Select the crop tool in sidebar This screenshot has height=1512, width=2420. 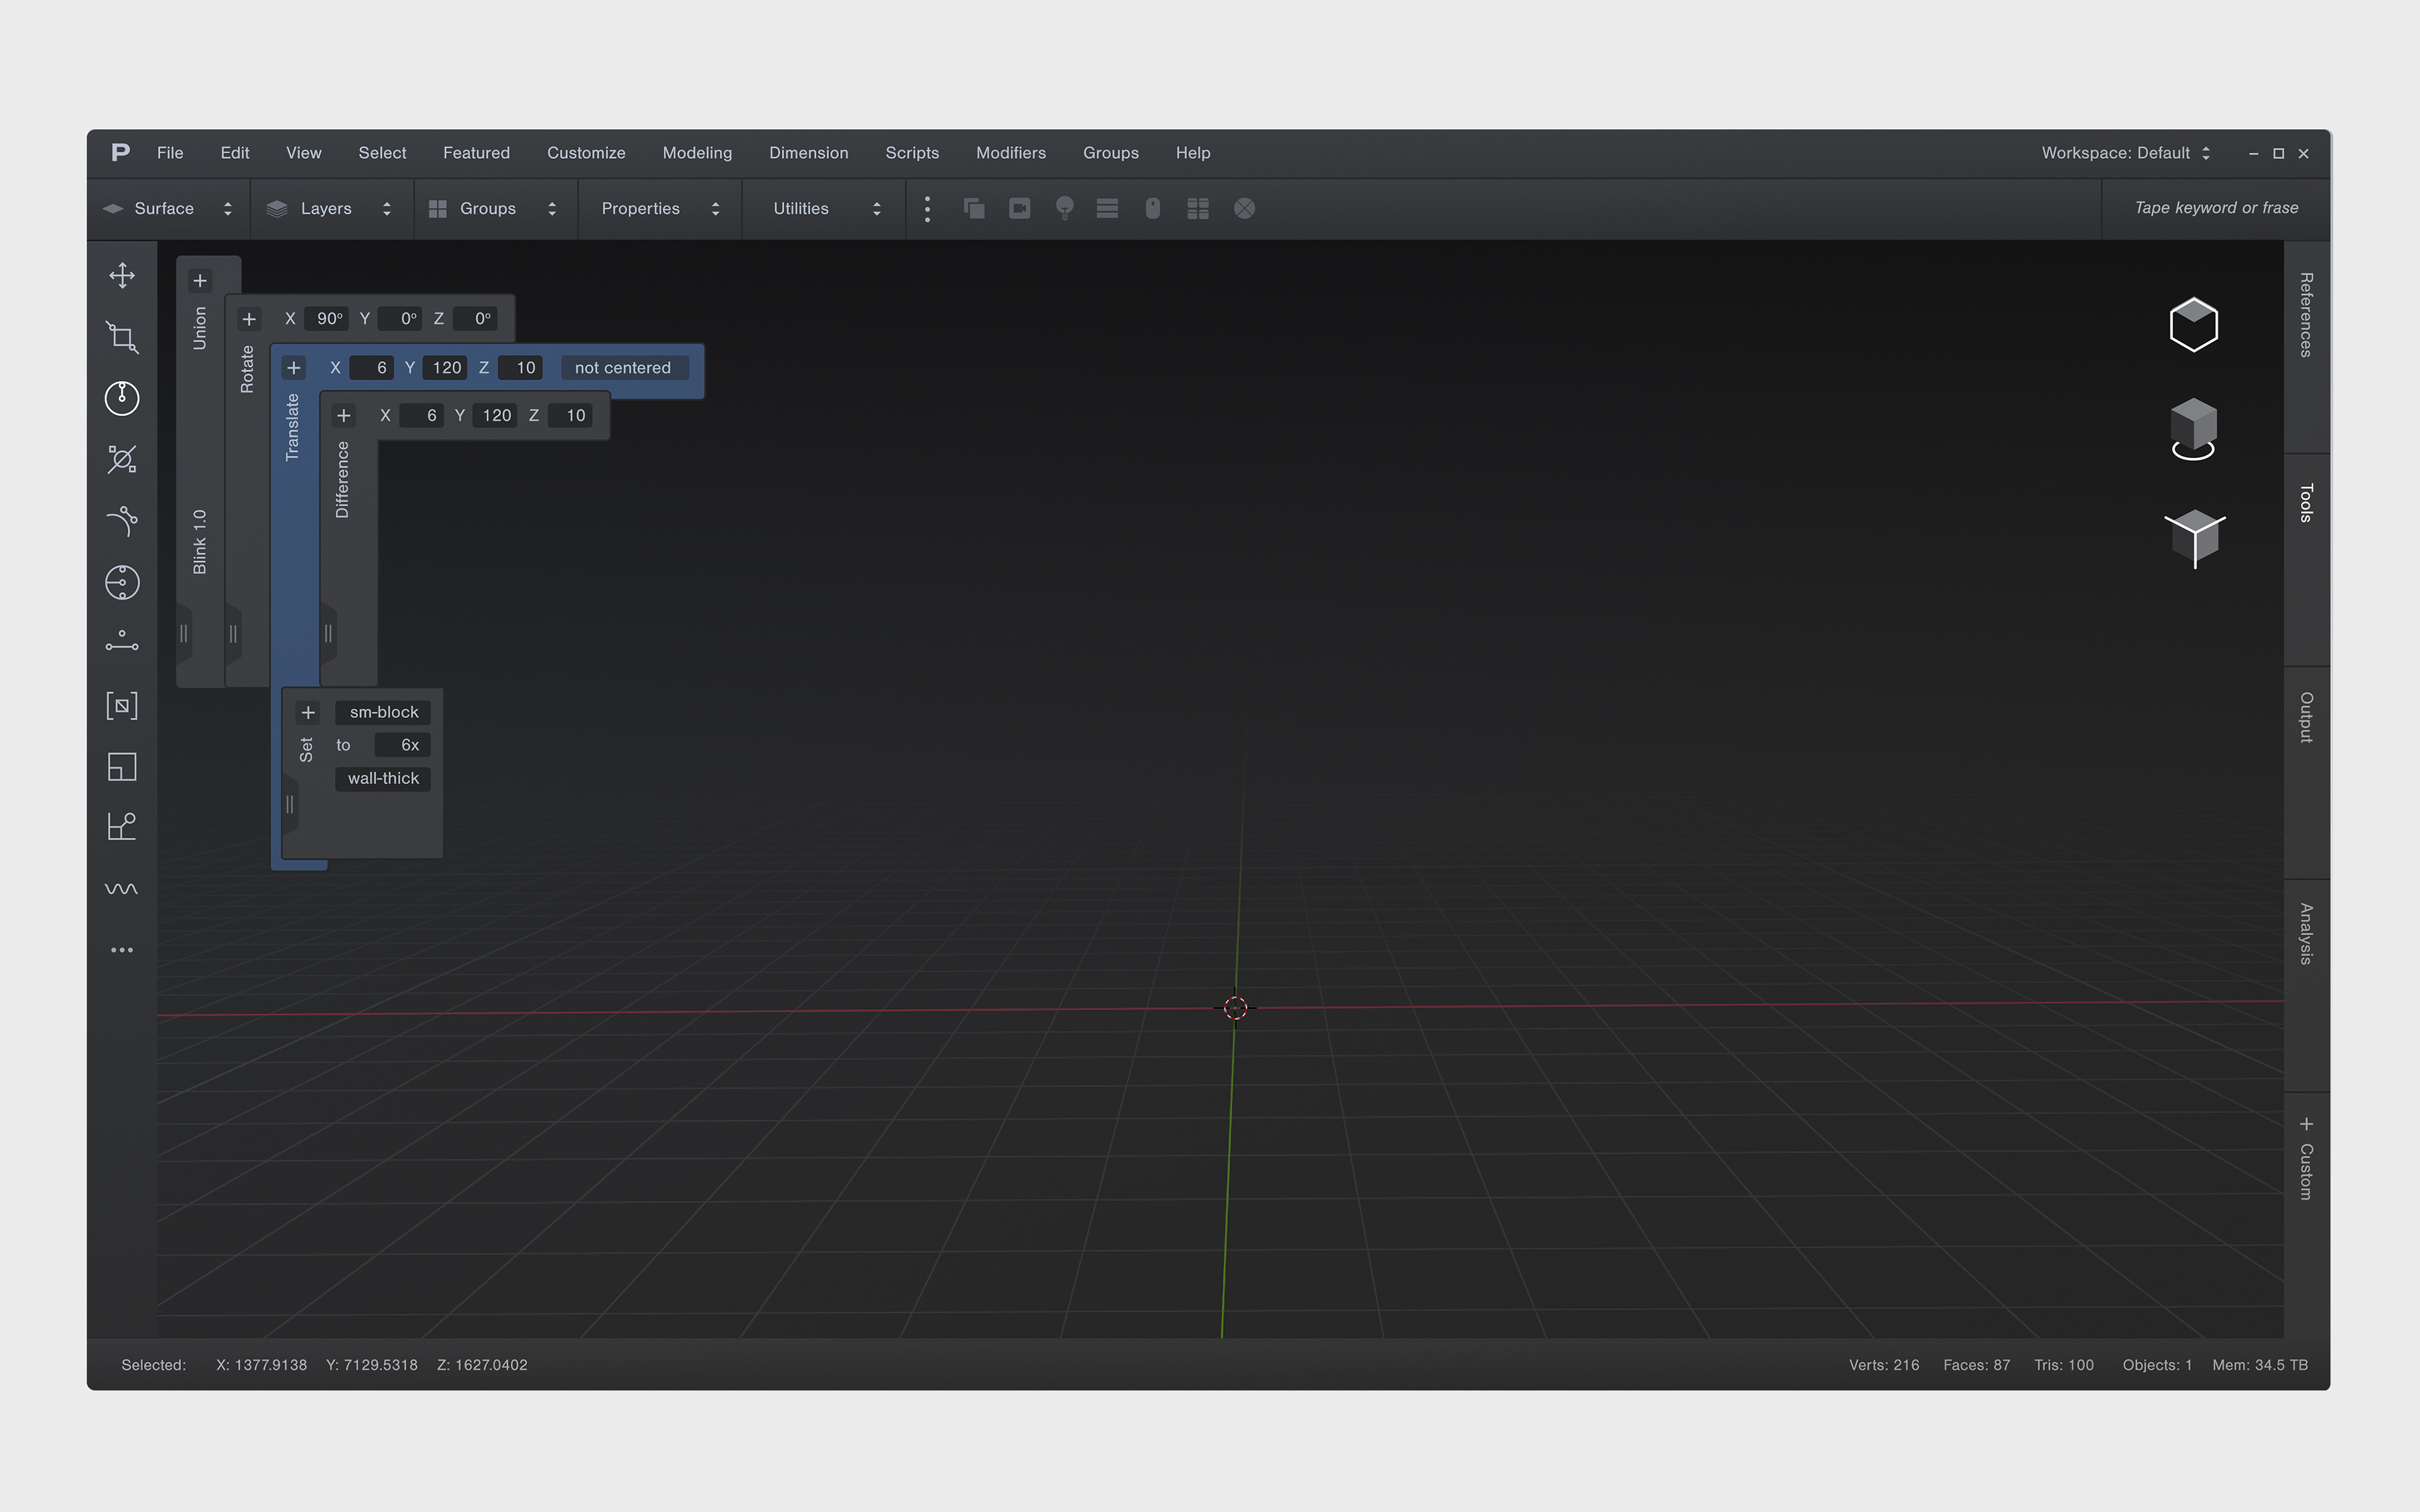[122, 337]
